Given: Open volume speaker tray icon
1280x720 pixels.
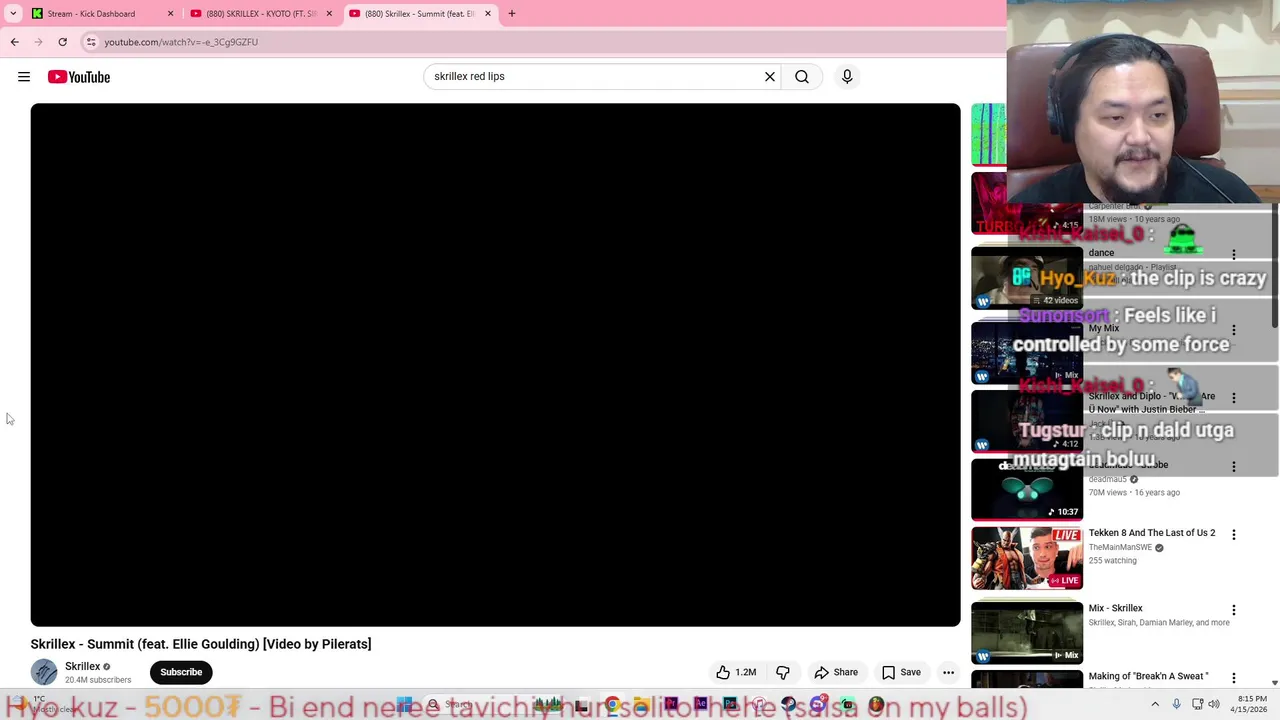Looking at the screenshot, I should click(1214, 704).
